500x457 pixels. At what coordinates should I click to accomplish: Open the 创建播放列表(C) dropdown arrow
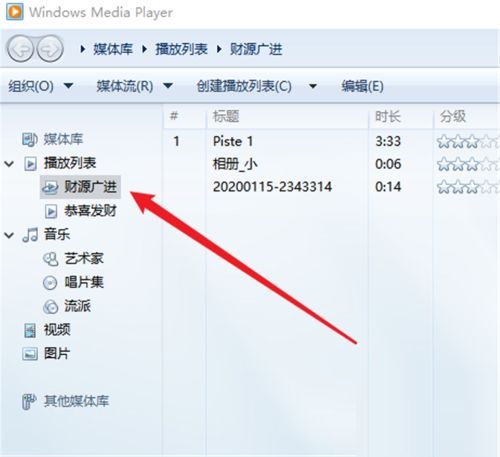(313, 86)
